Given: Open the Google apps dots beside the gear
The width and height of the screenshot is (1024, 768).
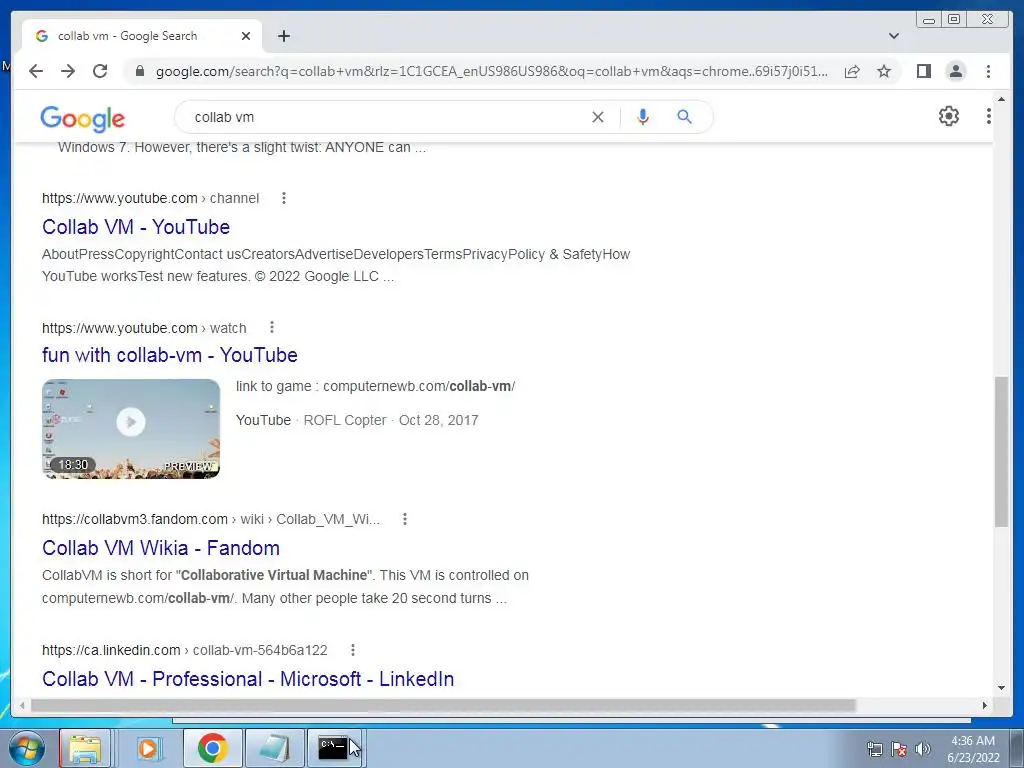Looking at the screenshot, I should pos(989,116).
